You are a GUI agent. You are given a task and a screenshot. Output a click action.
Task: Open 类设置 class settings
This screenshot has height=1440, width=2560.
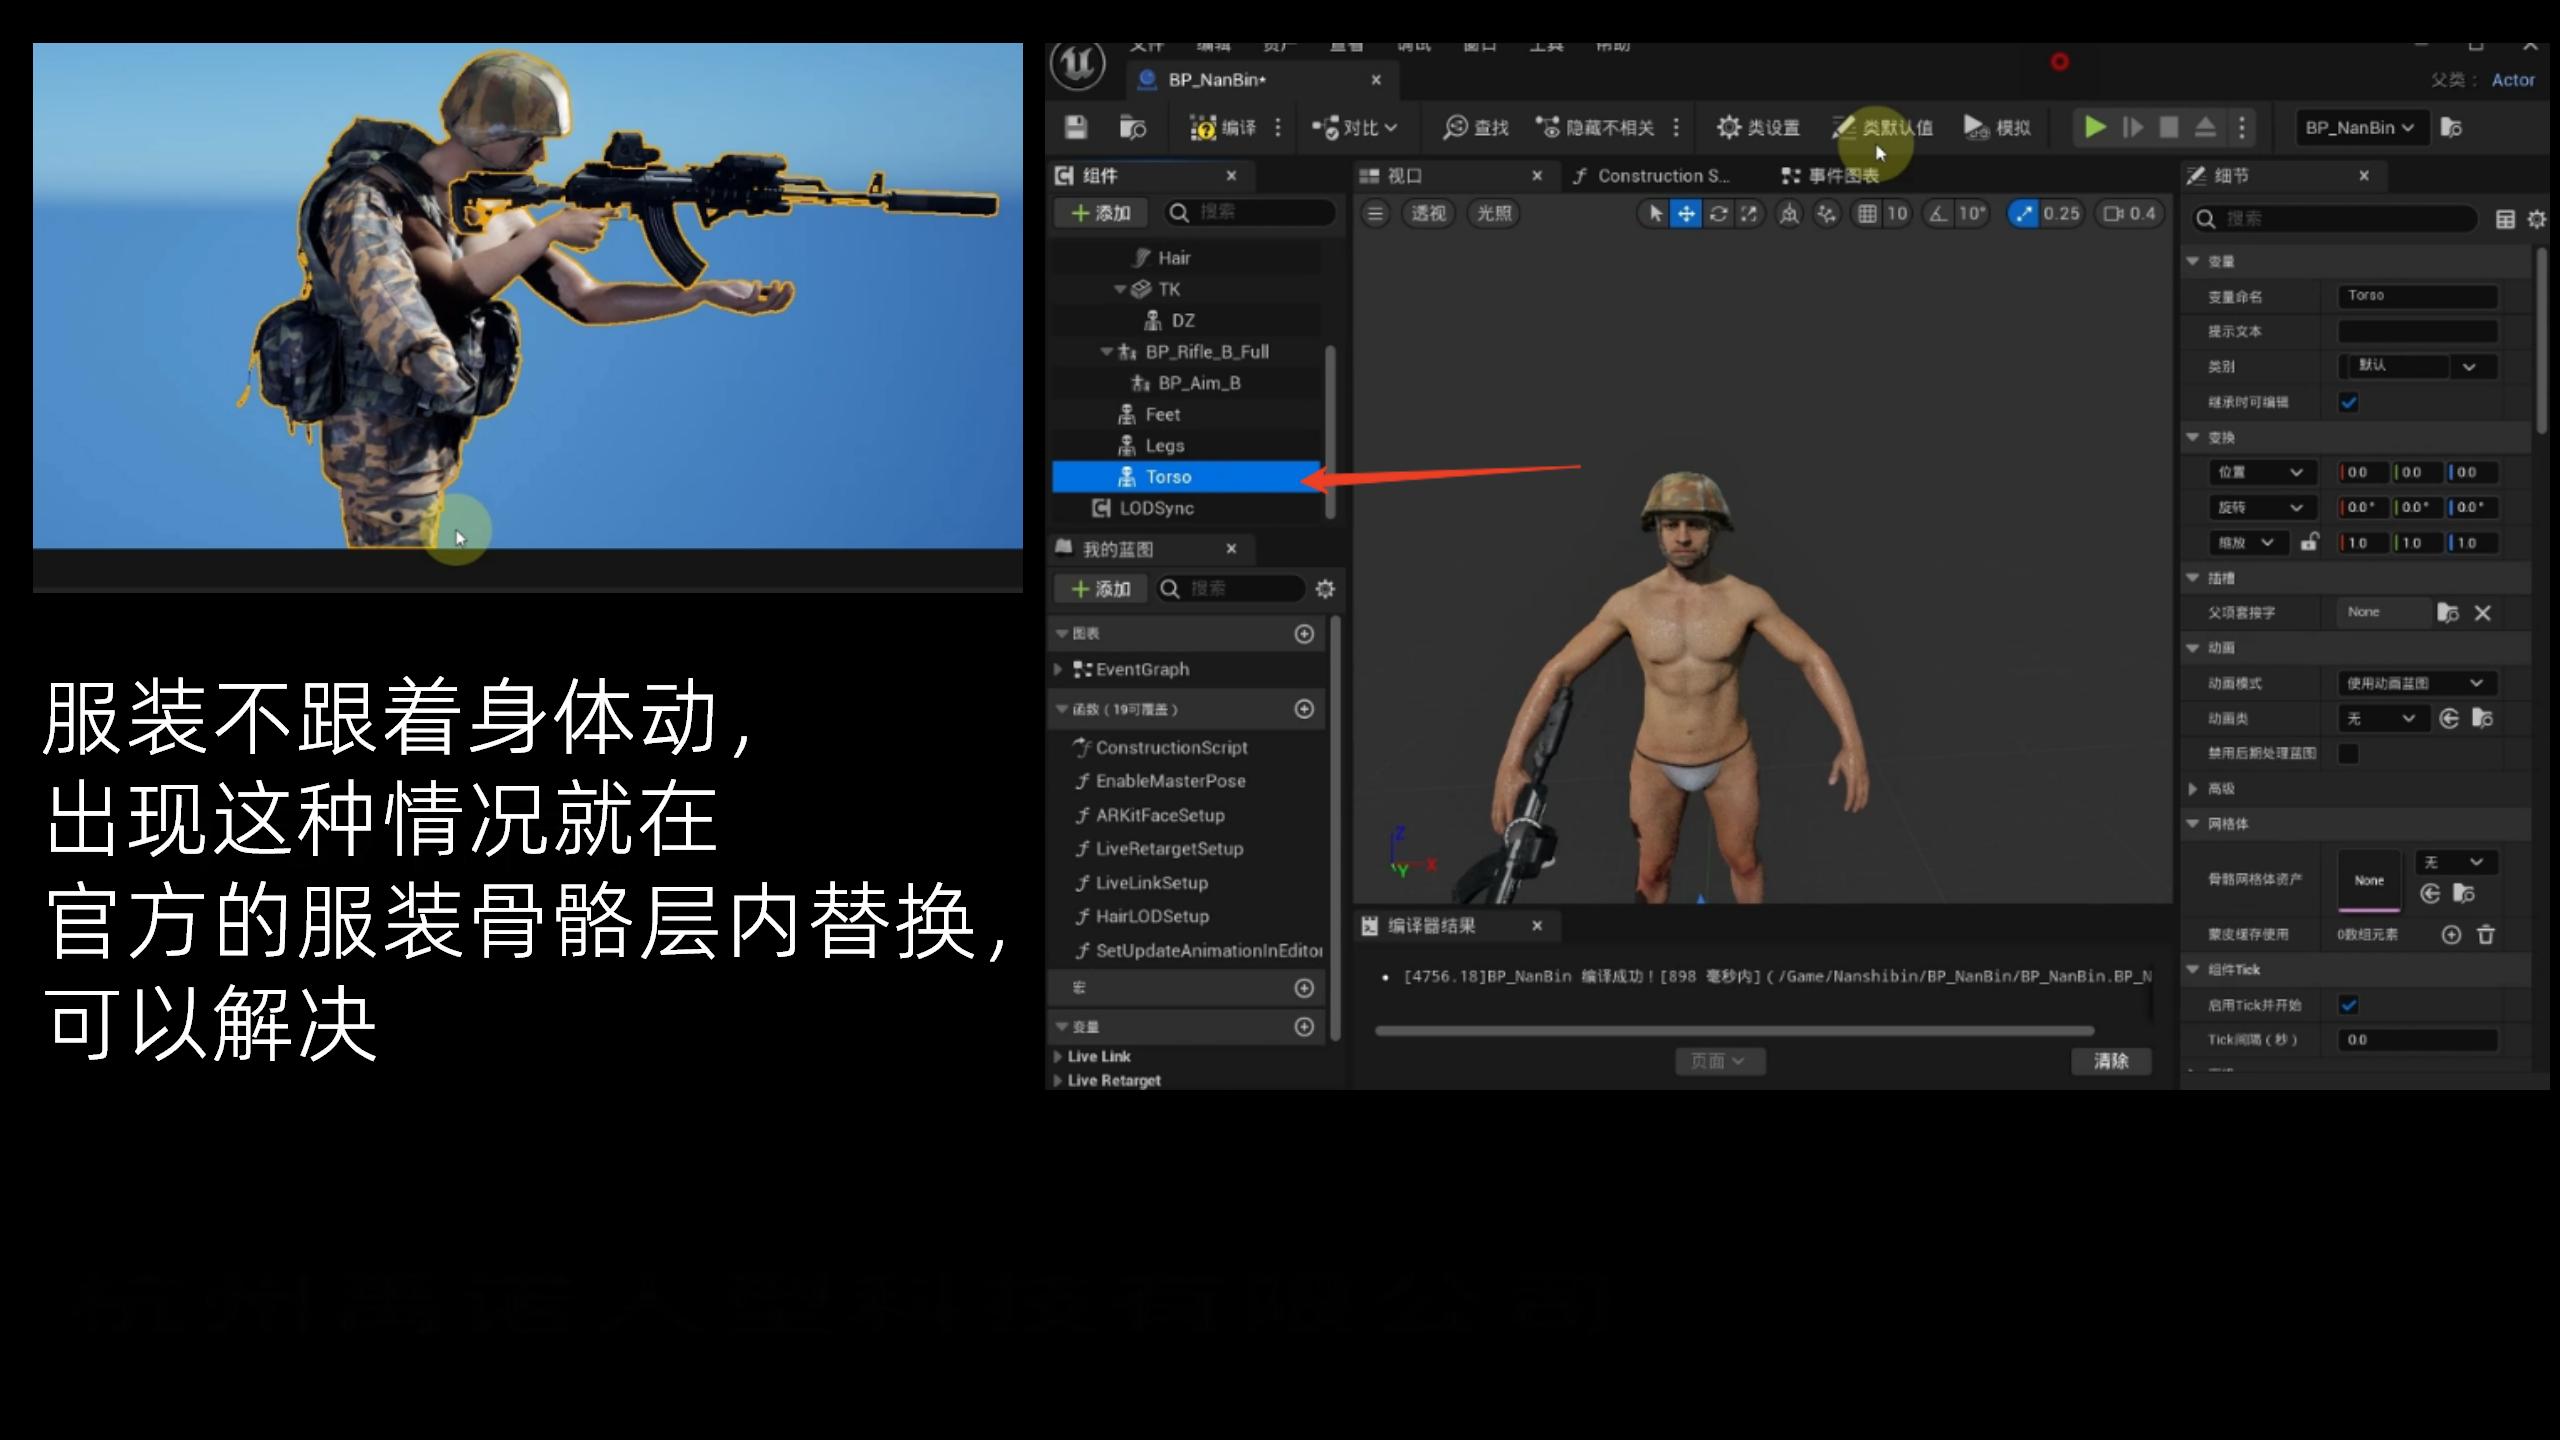(x=1758, y=127)
